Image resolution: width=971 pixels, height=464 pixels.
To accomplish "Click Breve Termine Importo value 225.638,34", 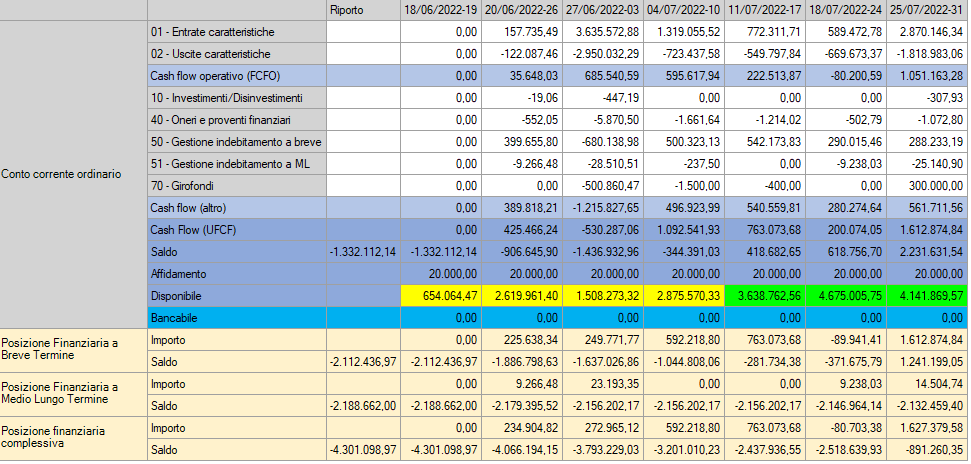I will pyautogui.click(x=522, y=340).
